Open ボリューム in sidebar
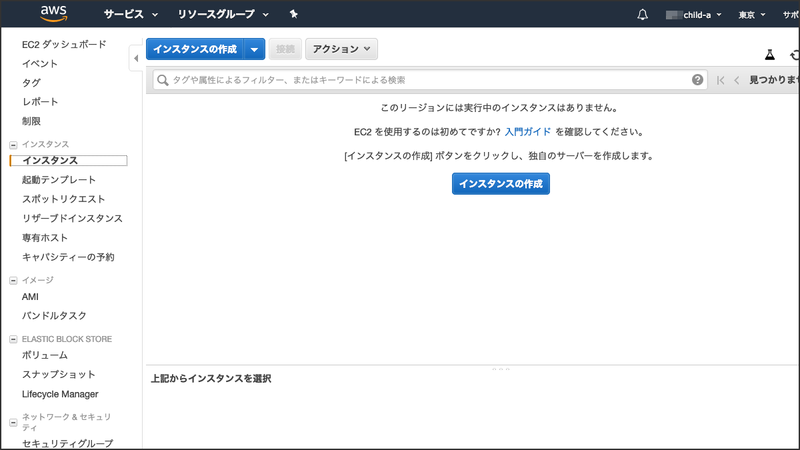The width and height of the screenshot is (800, 450). [44, 355]
